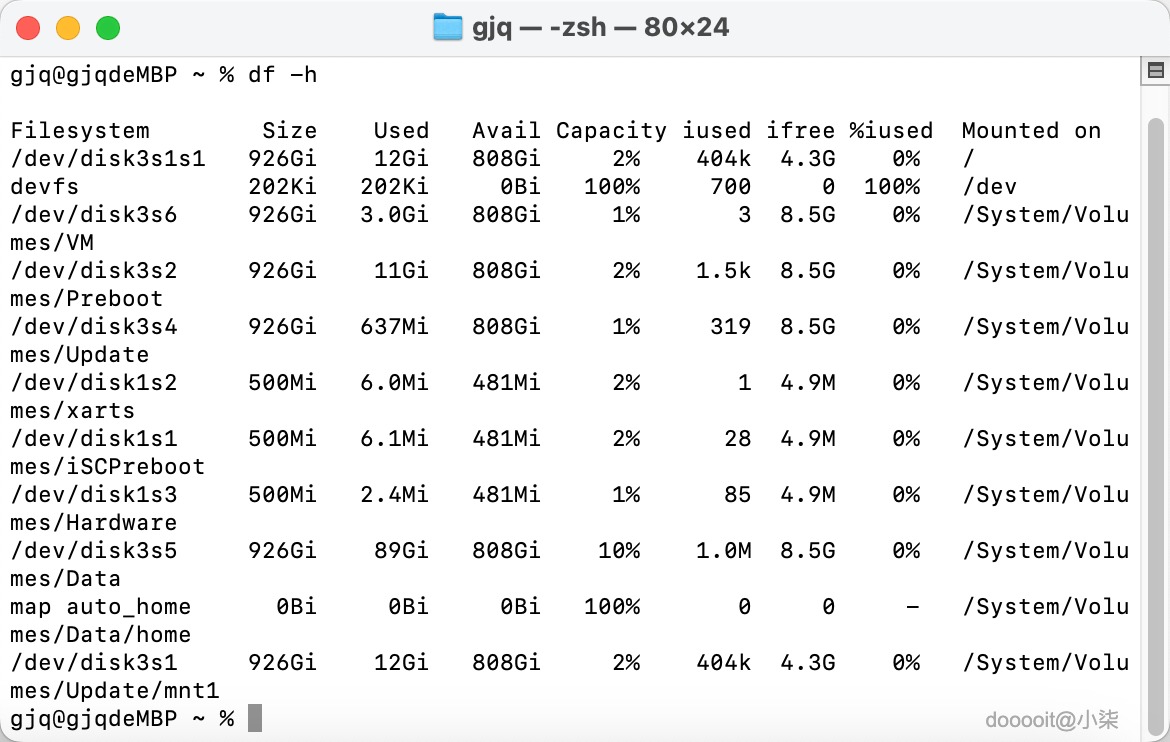Image resolution: width=1170 pixels, height=742 pixels.
Task: Click the folder proxy icon in title bar
Action: tap(447, 27)
